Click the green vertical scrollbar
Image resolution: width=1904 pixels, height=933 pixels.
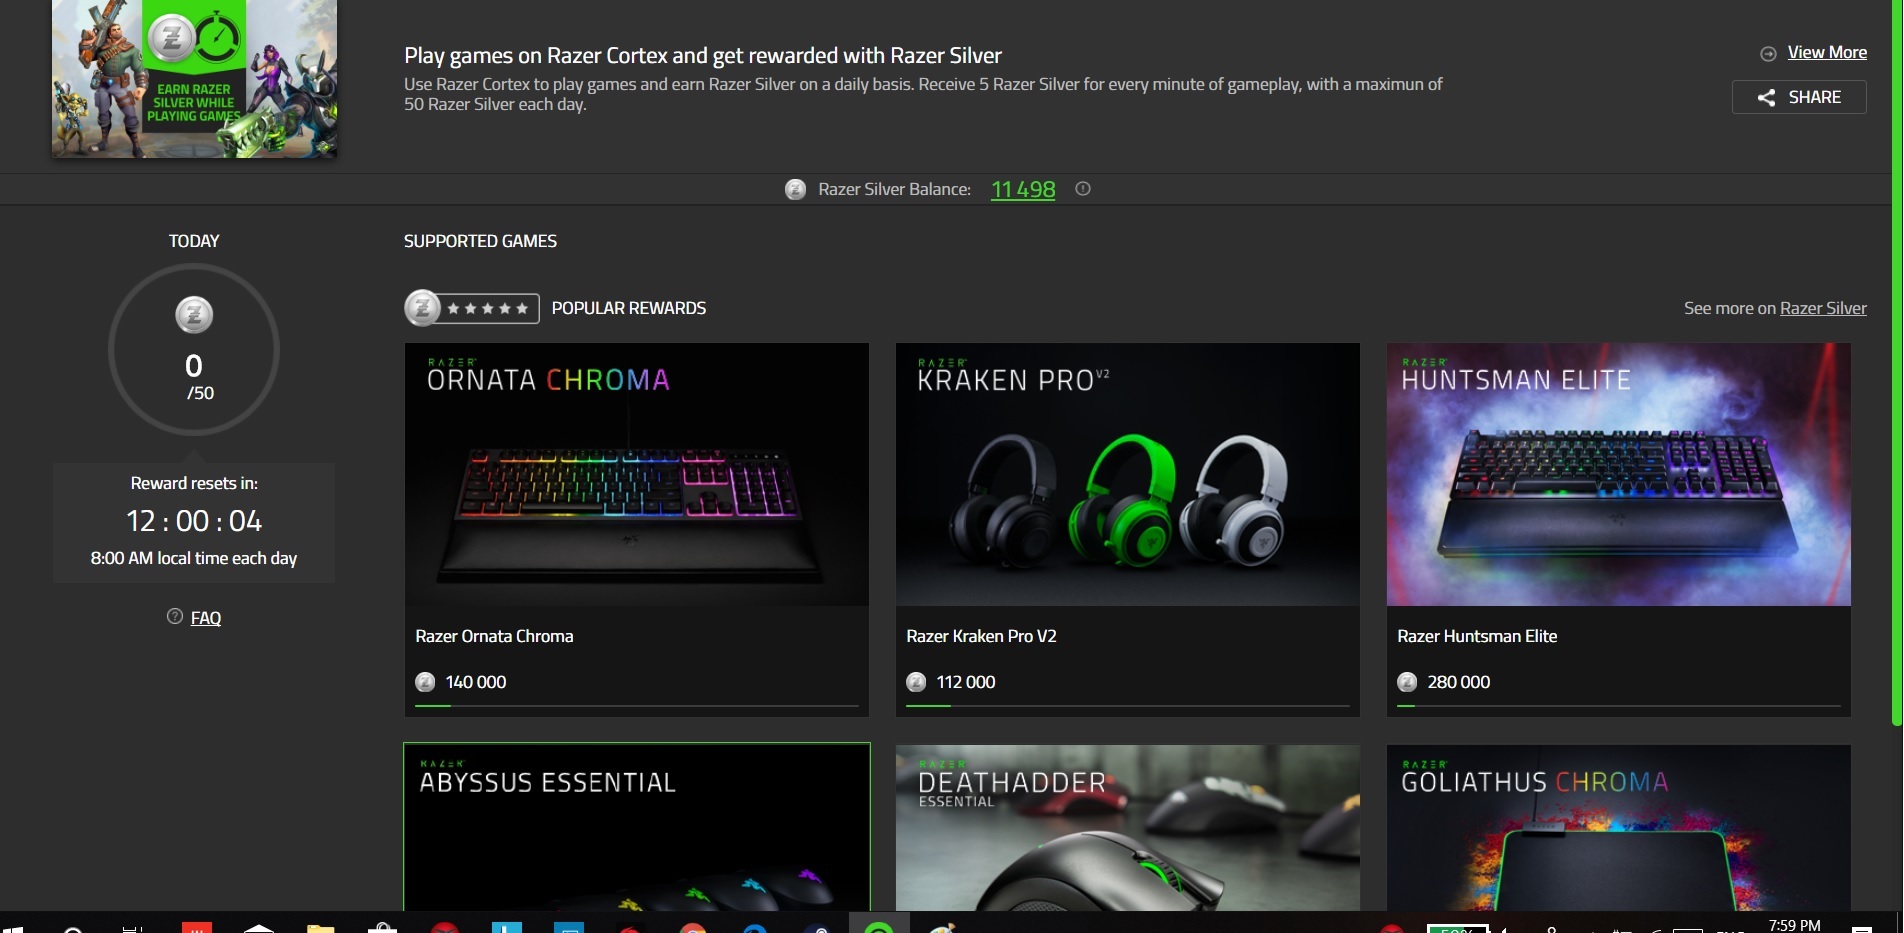click(x=1897, y=362)
